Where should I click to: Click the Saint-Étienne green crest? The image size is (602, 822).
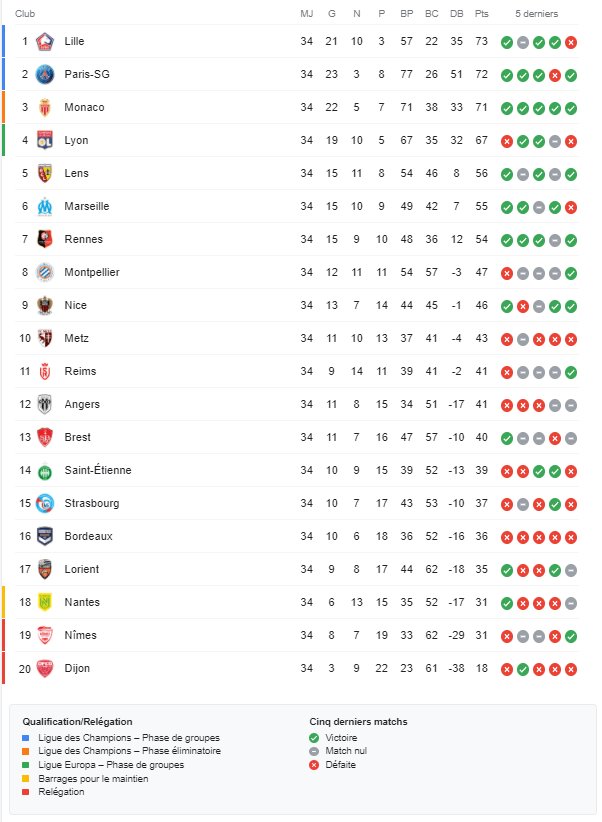(x=45, y=471)
